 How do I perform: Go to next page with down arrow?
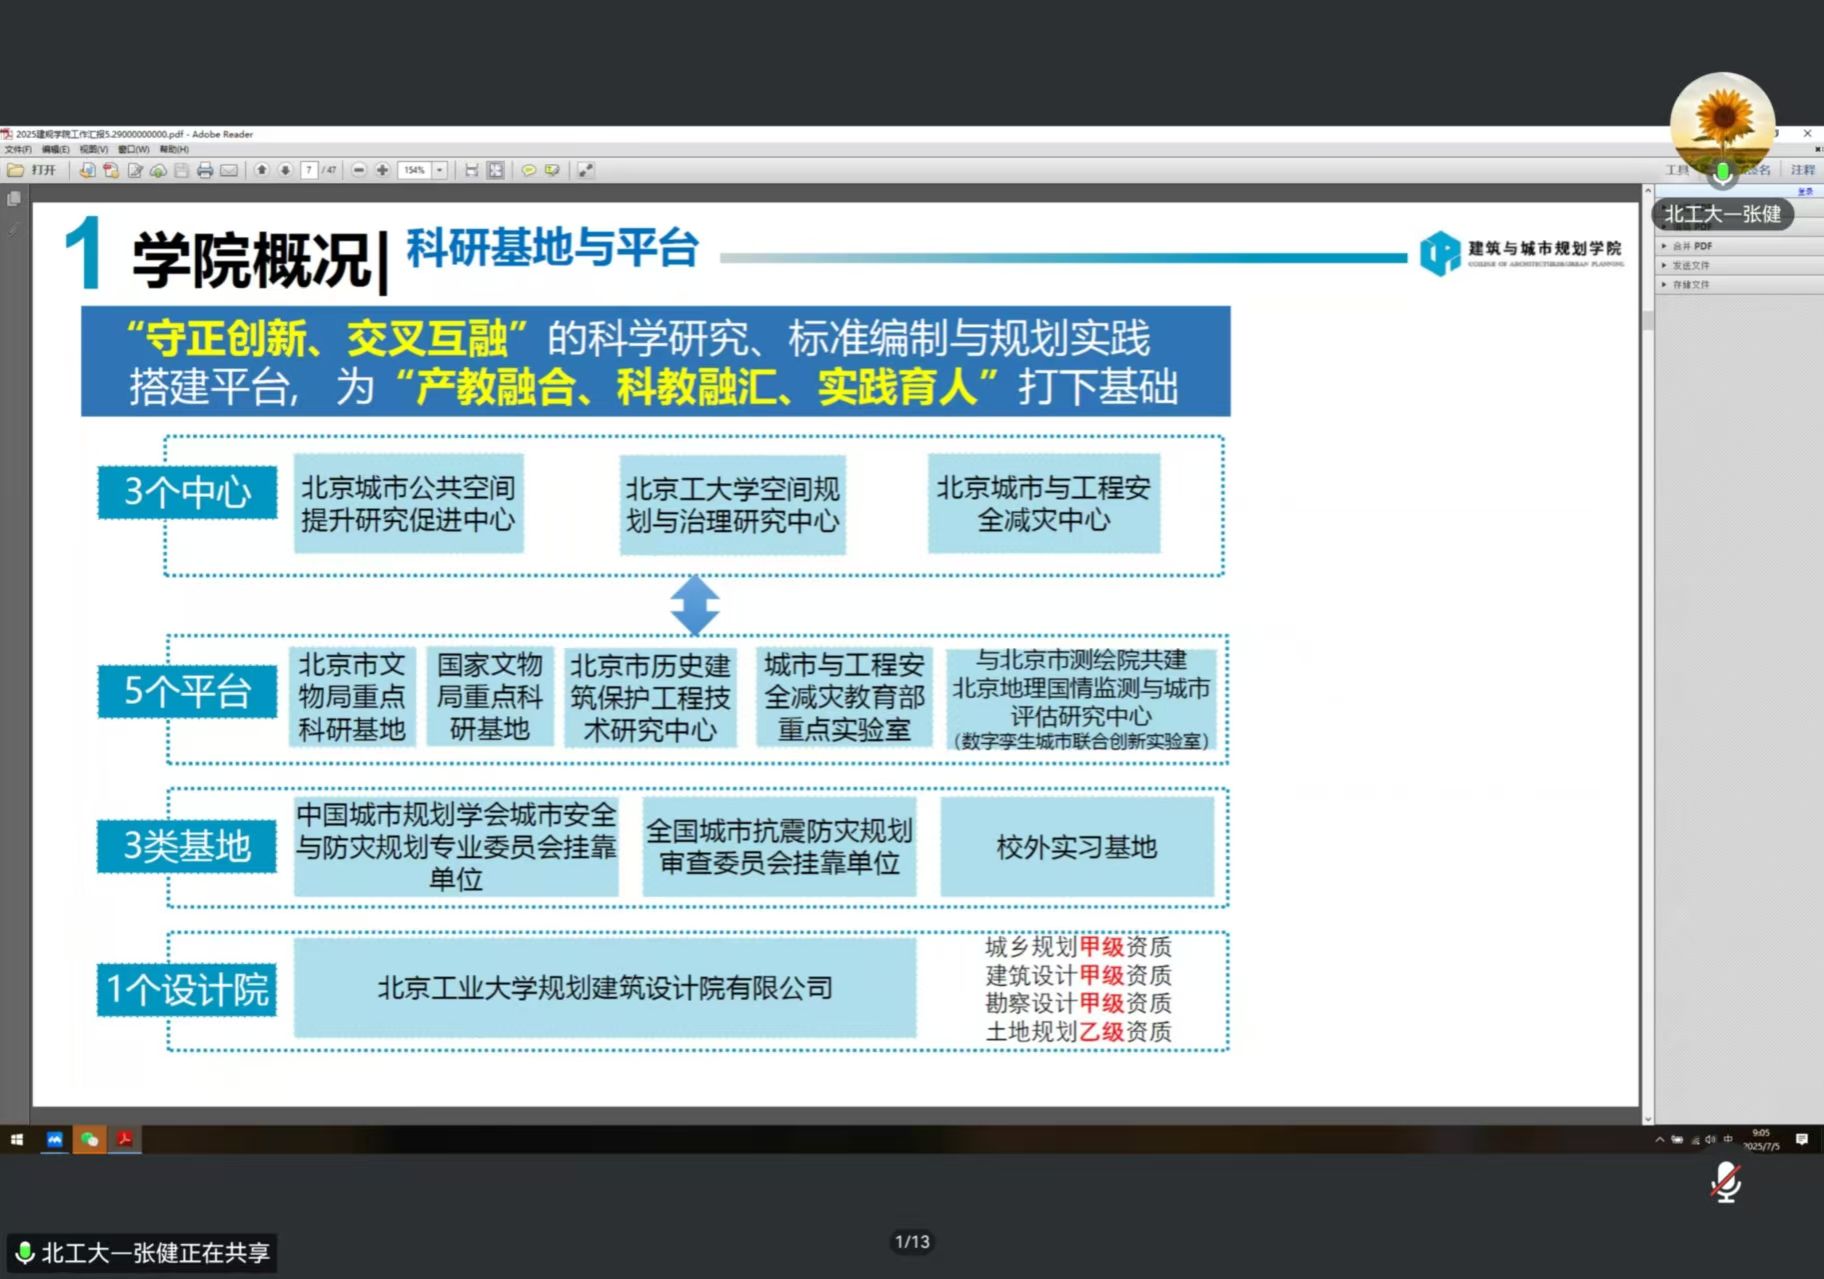tap(285, 170)
